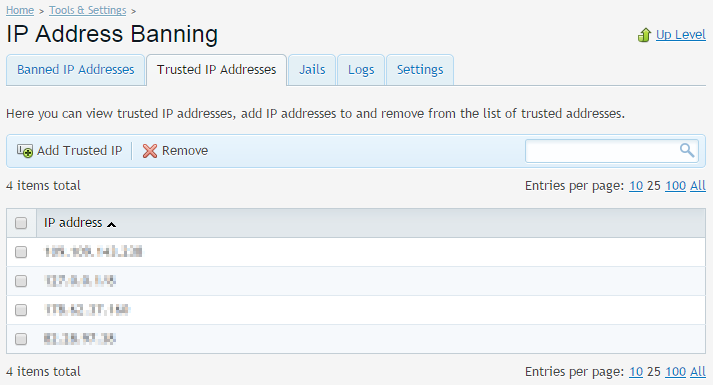Image resolution: width=713 pixels, height=385 pixels.
Task: Set top entries per page to 10
Action: [x=636, y=186]
